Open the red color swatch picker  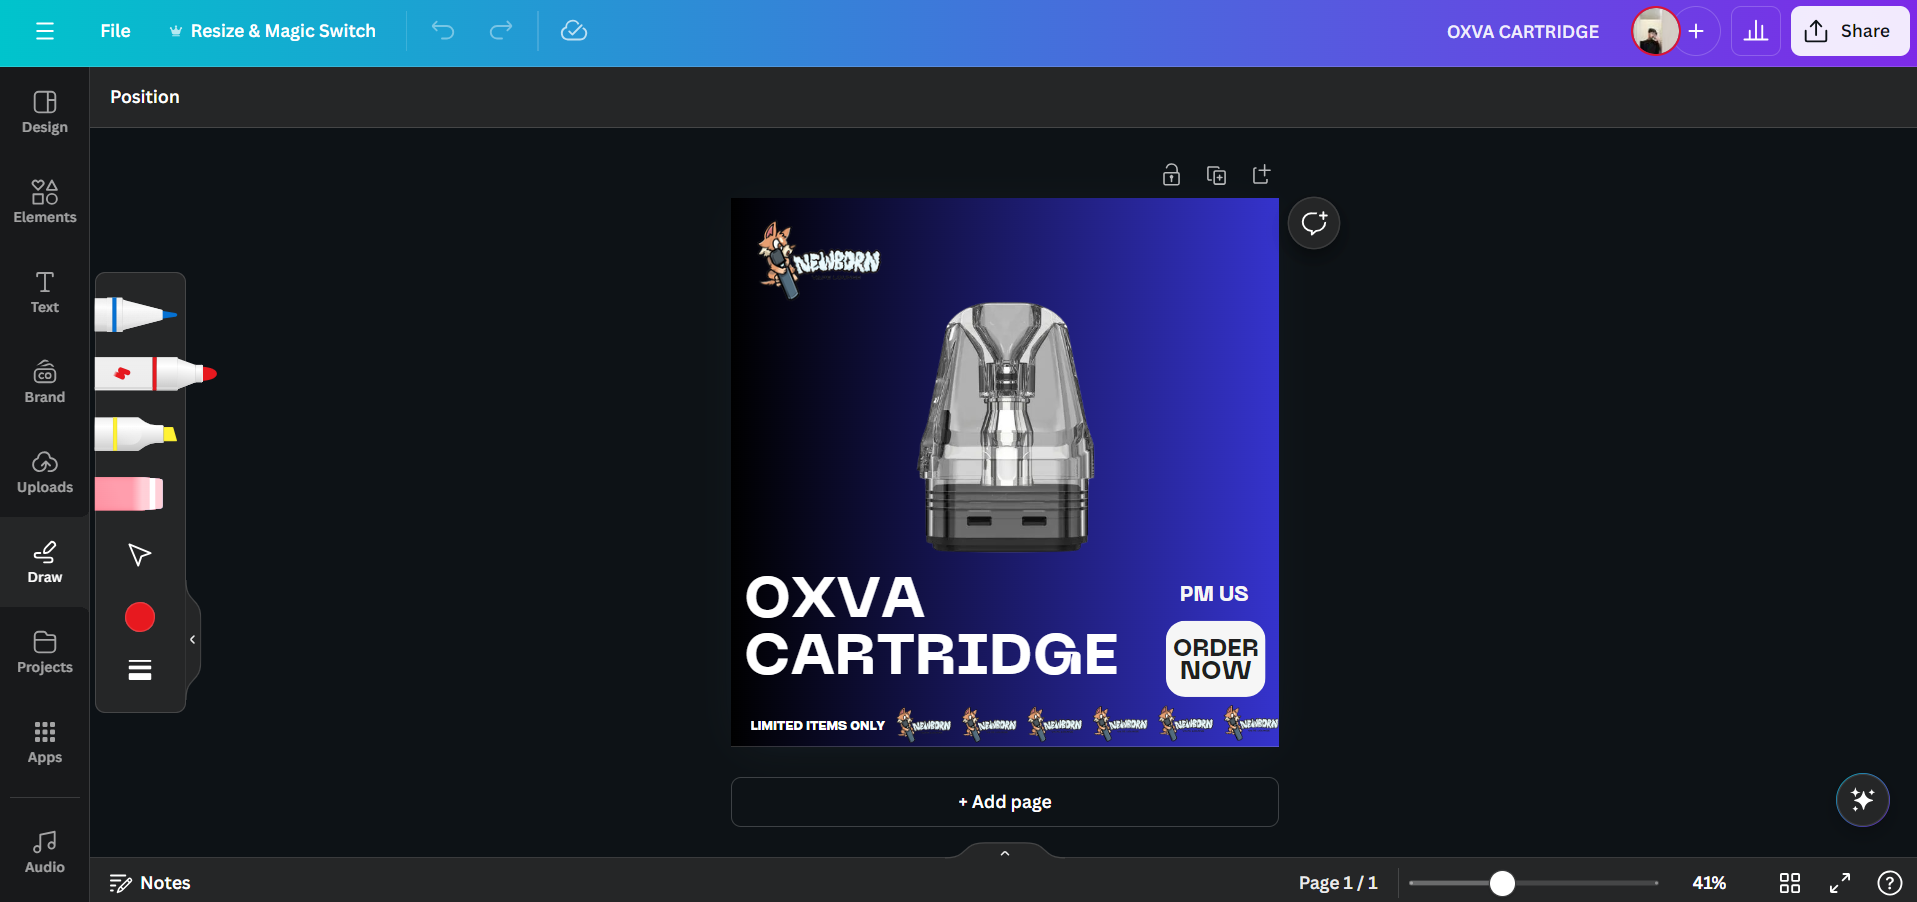click(140, 617)
